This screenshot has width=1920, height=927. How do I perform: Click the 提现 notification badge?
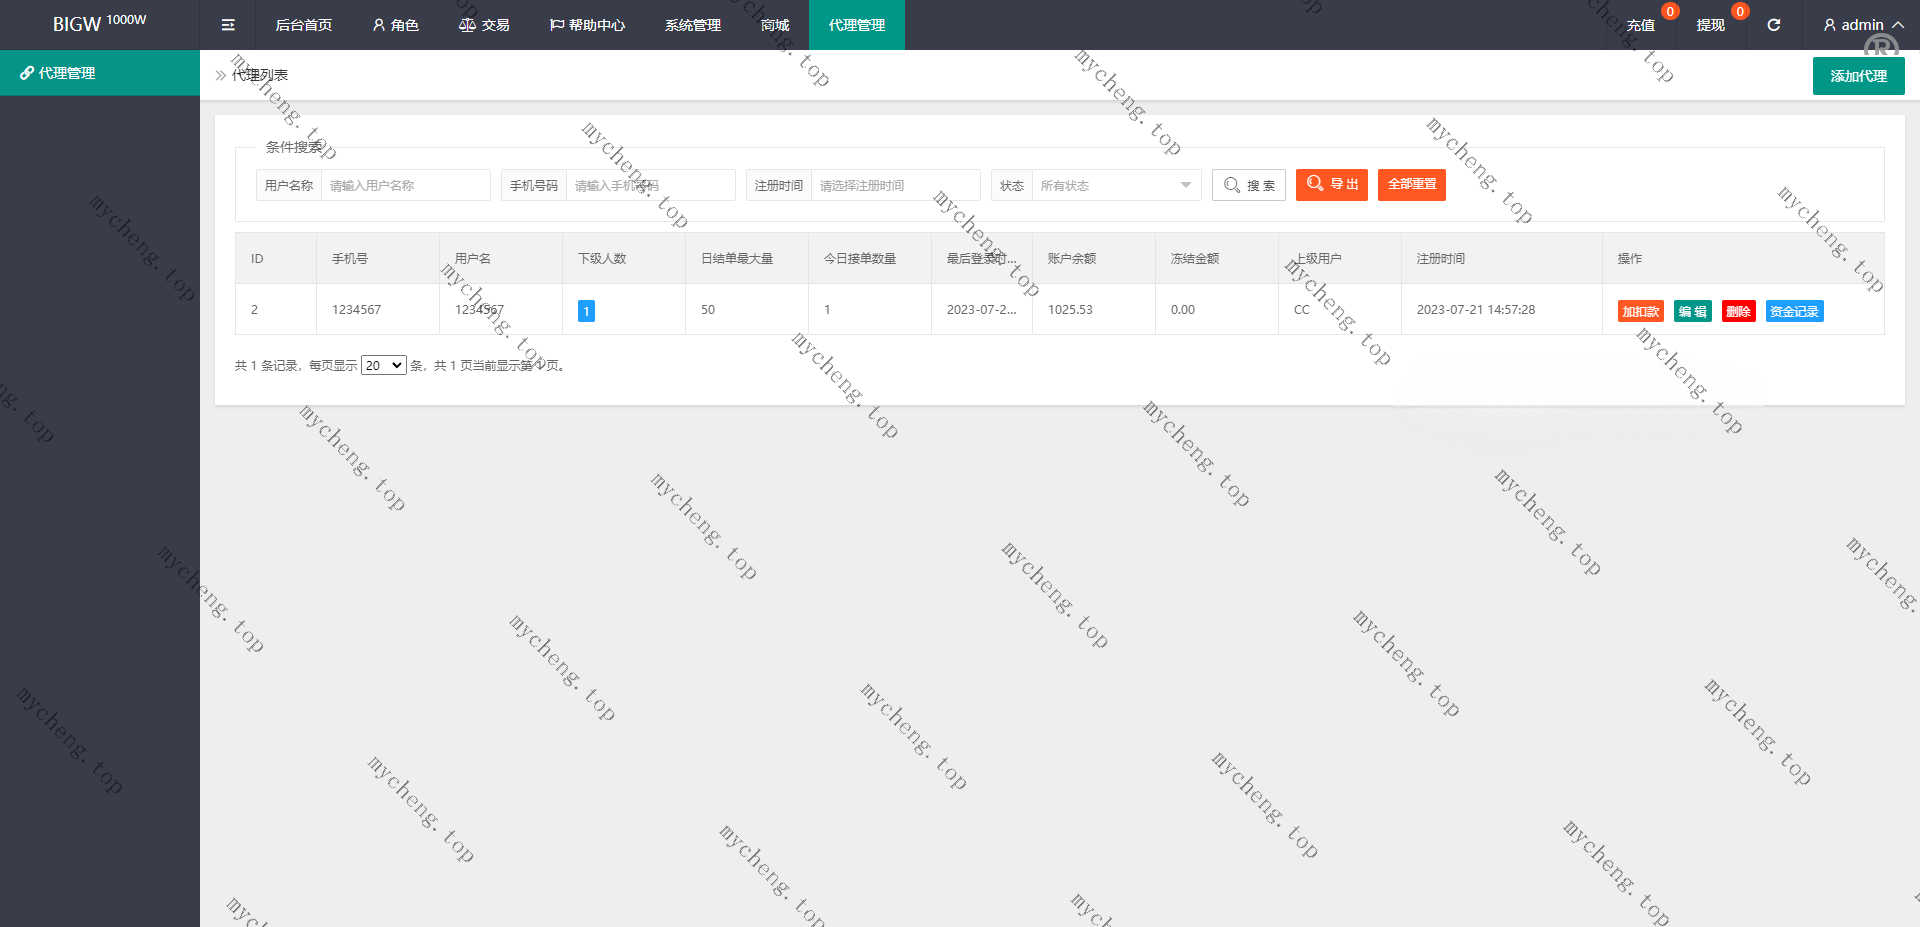(x=1740, y=12)
